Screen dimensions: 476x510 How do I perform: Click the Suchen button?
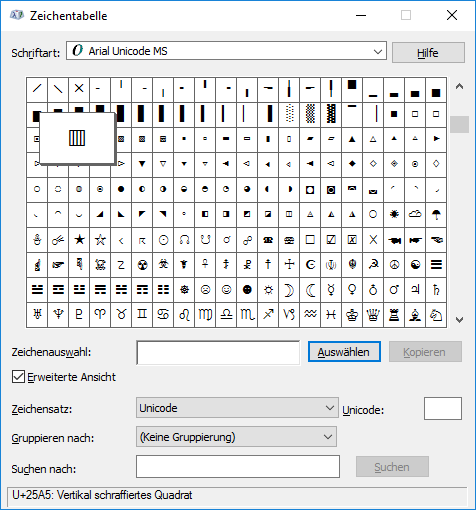tap(392, 467)
